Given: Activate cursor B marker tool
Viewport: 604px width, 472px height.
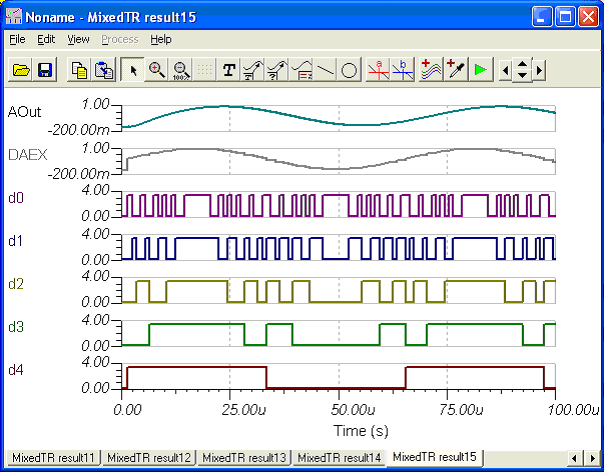Looking at the screenshot, I should coord(403,70).
